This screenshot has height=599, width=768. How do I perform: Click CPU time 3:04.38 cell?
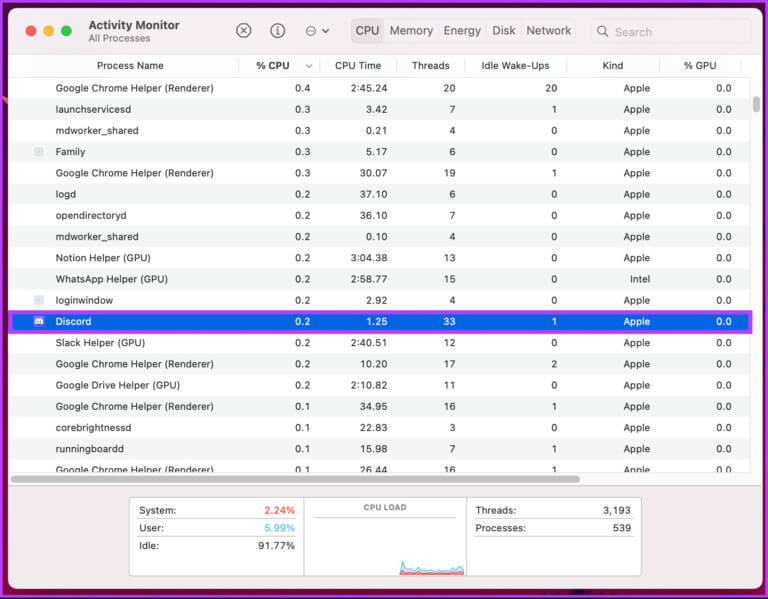[369, 258]
